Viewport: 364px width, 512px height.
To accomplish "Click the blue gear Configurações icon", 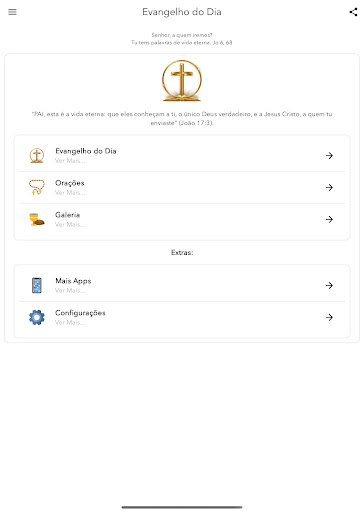I will click(37, 317).
